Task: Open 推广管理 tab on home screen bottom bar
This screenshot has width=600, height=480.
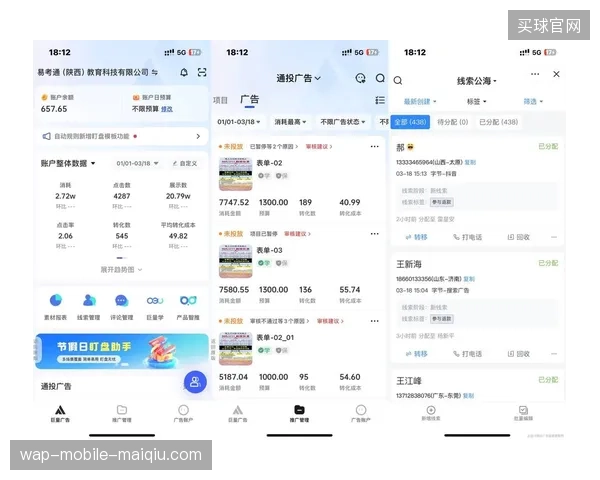Action: click(x=122, y=413)
